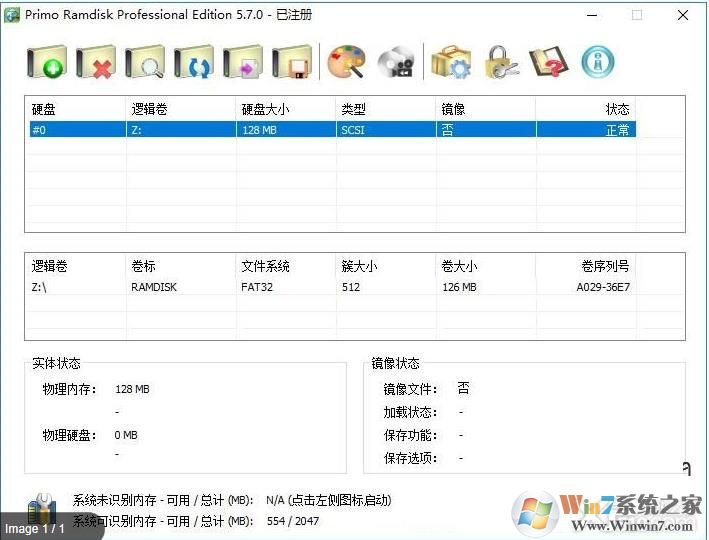709x540 pixels.
Task: Click the 卷标 column header
Action: pos(143,266)
